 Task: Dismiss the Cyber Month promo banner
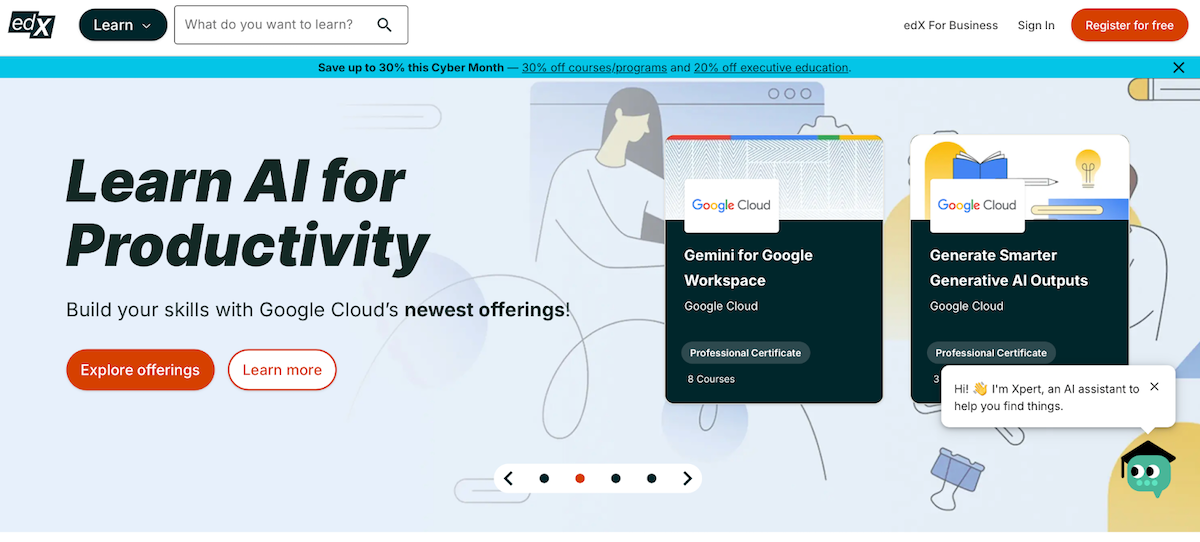[x=1179, y=68]
